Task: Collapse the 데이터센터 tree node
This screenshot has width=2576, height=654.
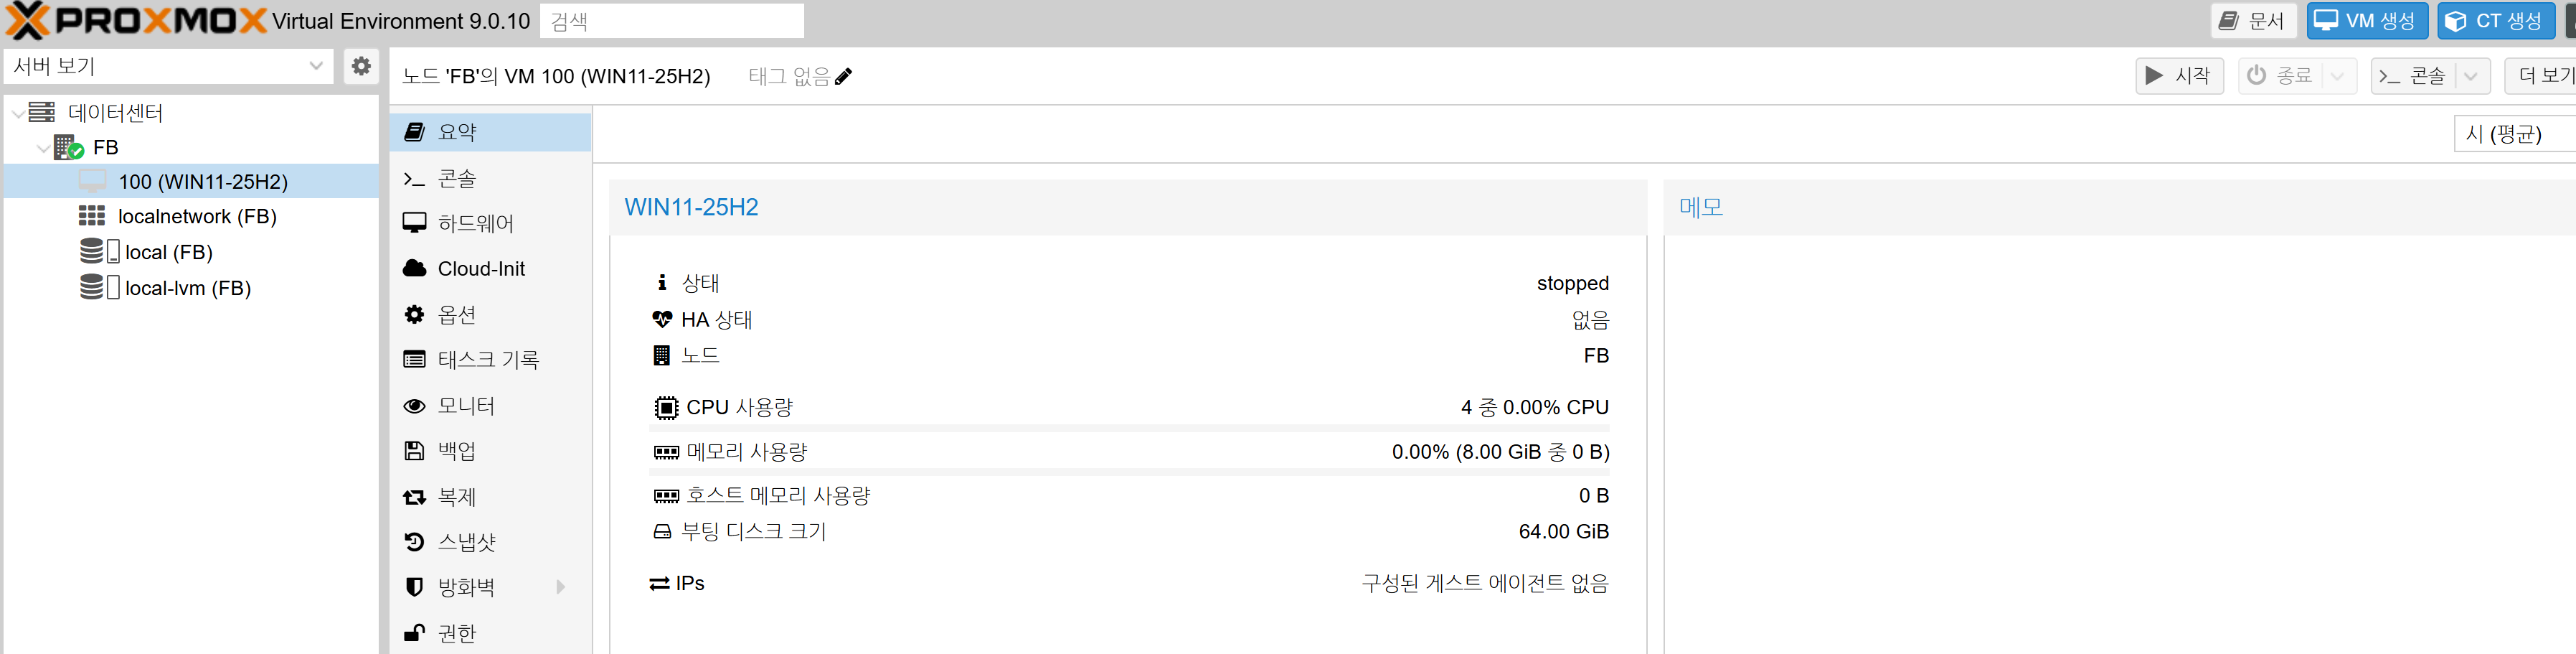Action: pos(17,113)
